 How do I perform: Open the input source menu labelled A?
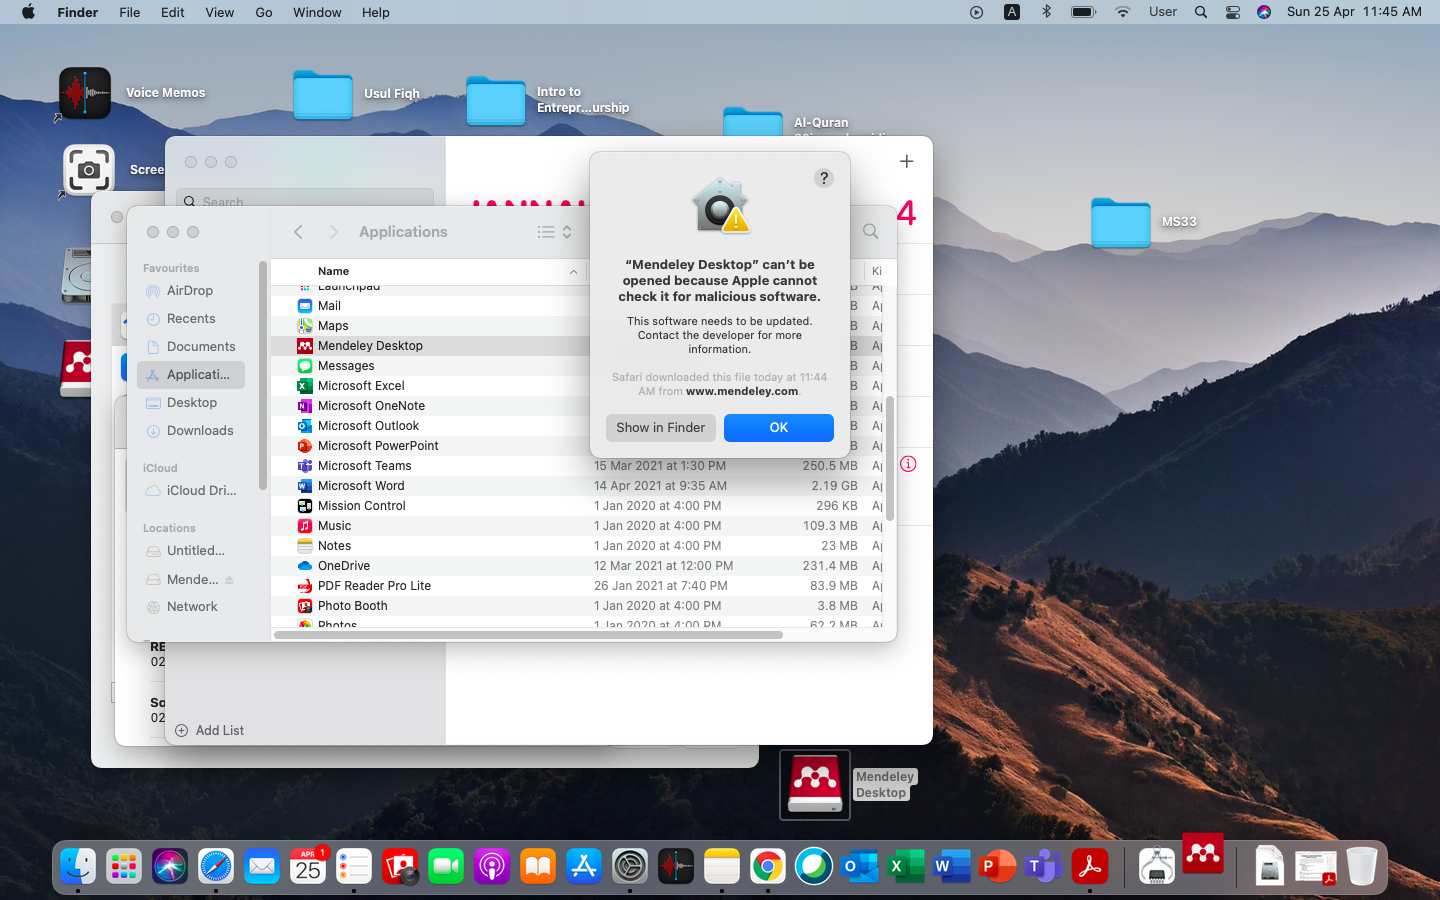tap(1012, 12)
